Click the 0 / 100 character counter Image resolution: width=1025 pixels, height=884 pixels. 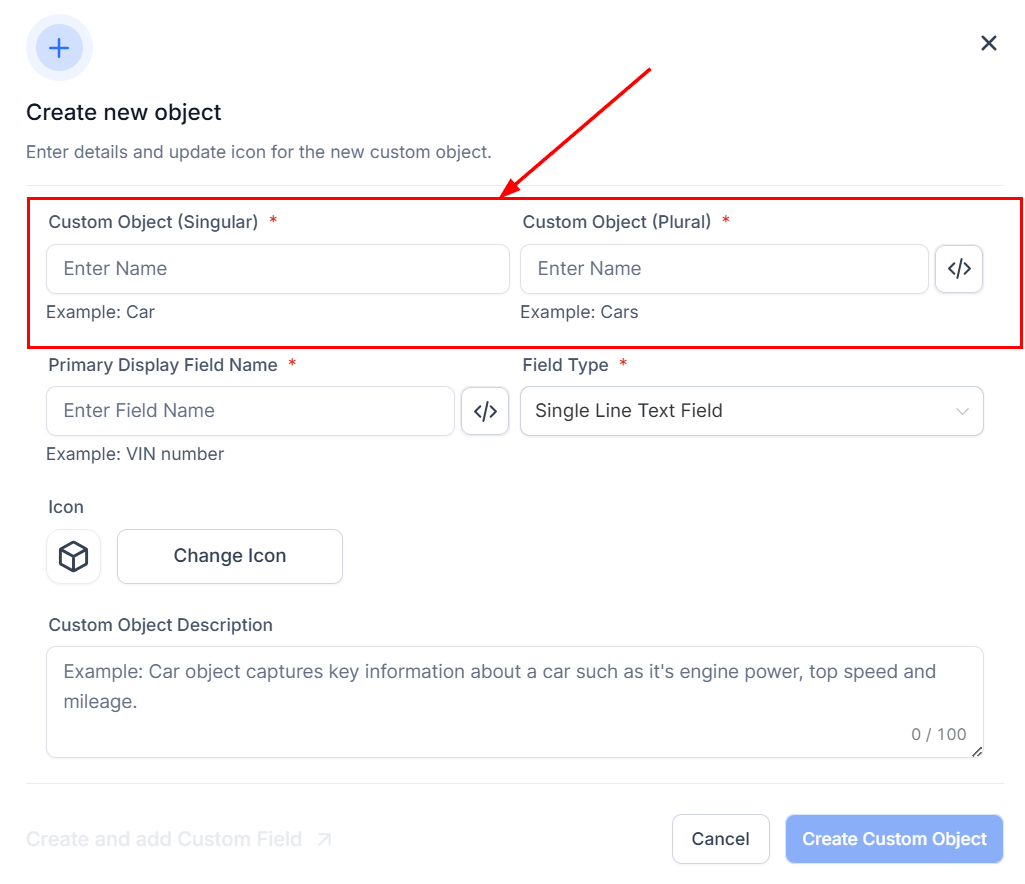pos(938,734)
